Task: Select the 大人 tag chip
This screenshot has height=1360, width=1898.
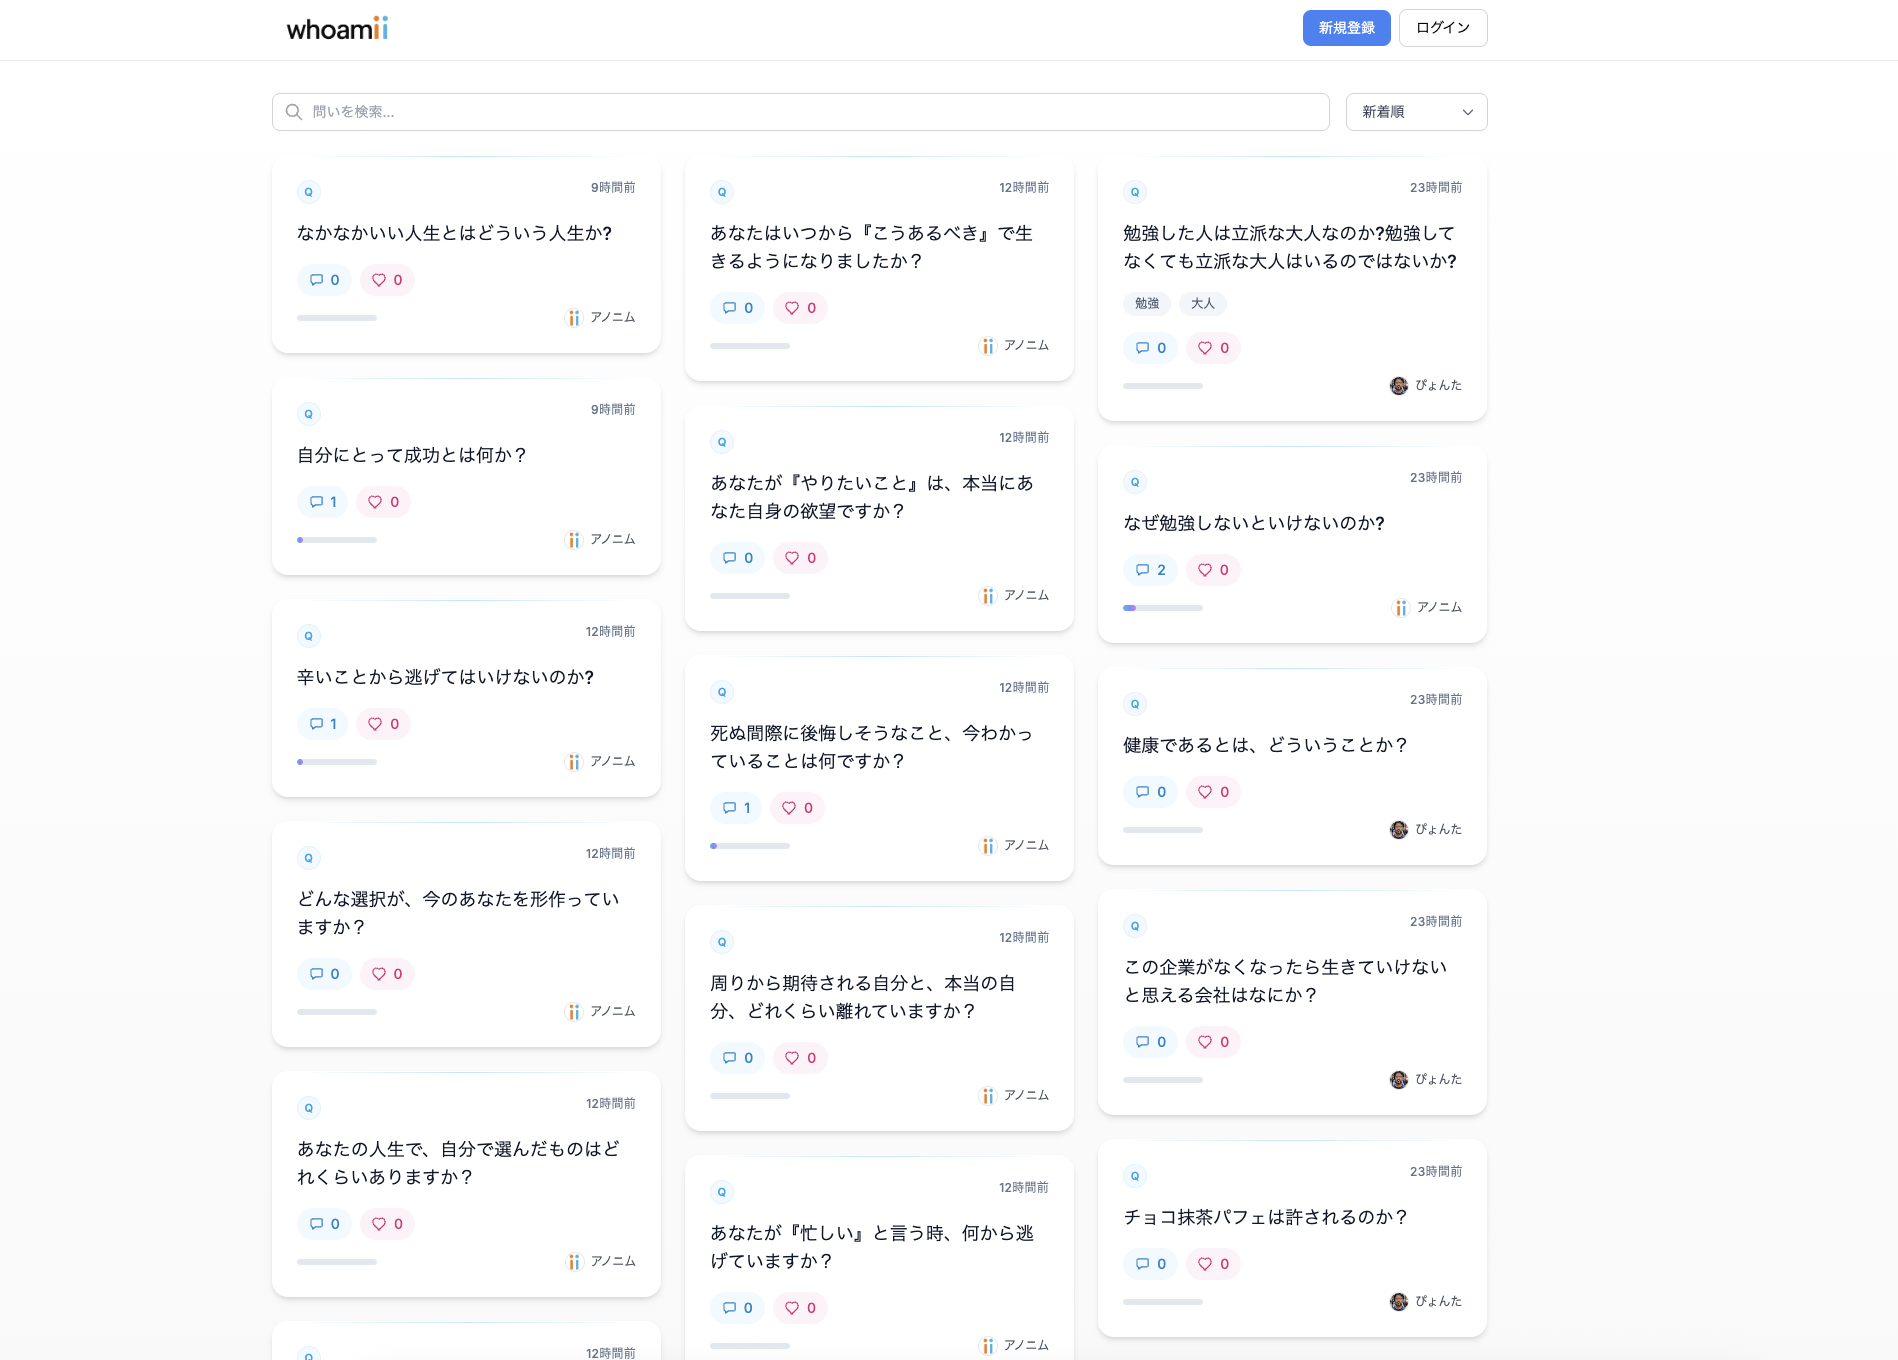Action: 1202,304
